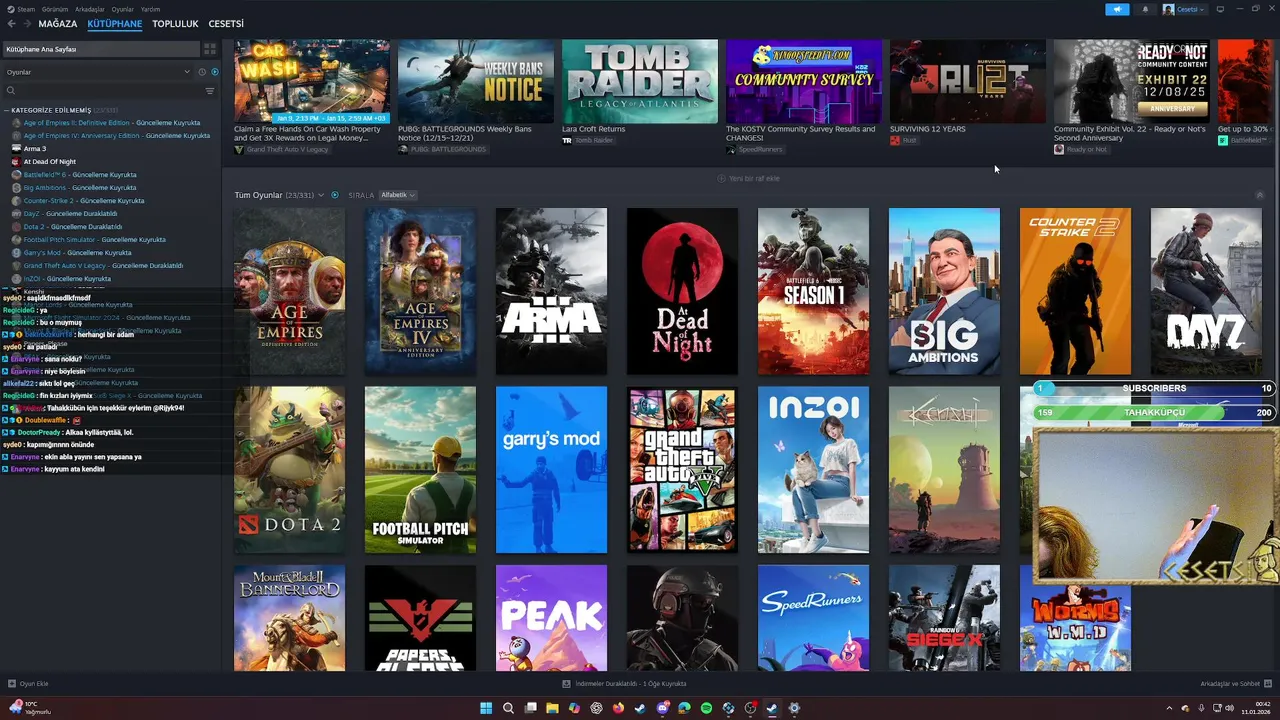Click the recent activity clock filter icon
1280x720 pixels.
202,72
